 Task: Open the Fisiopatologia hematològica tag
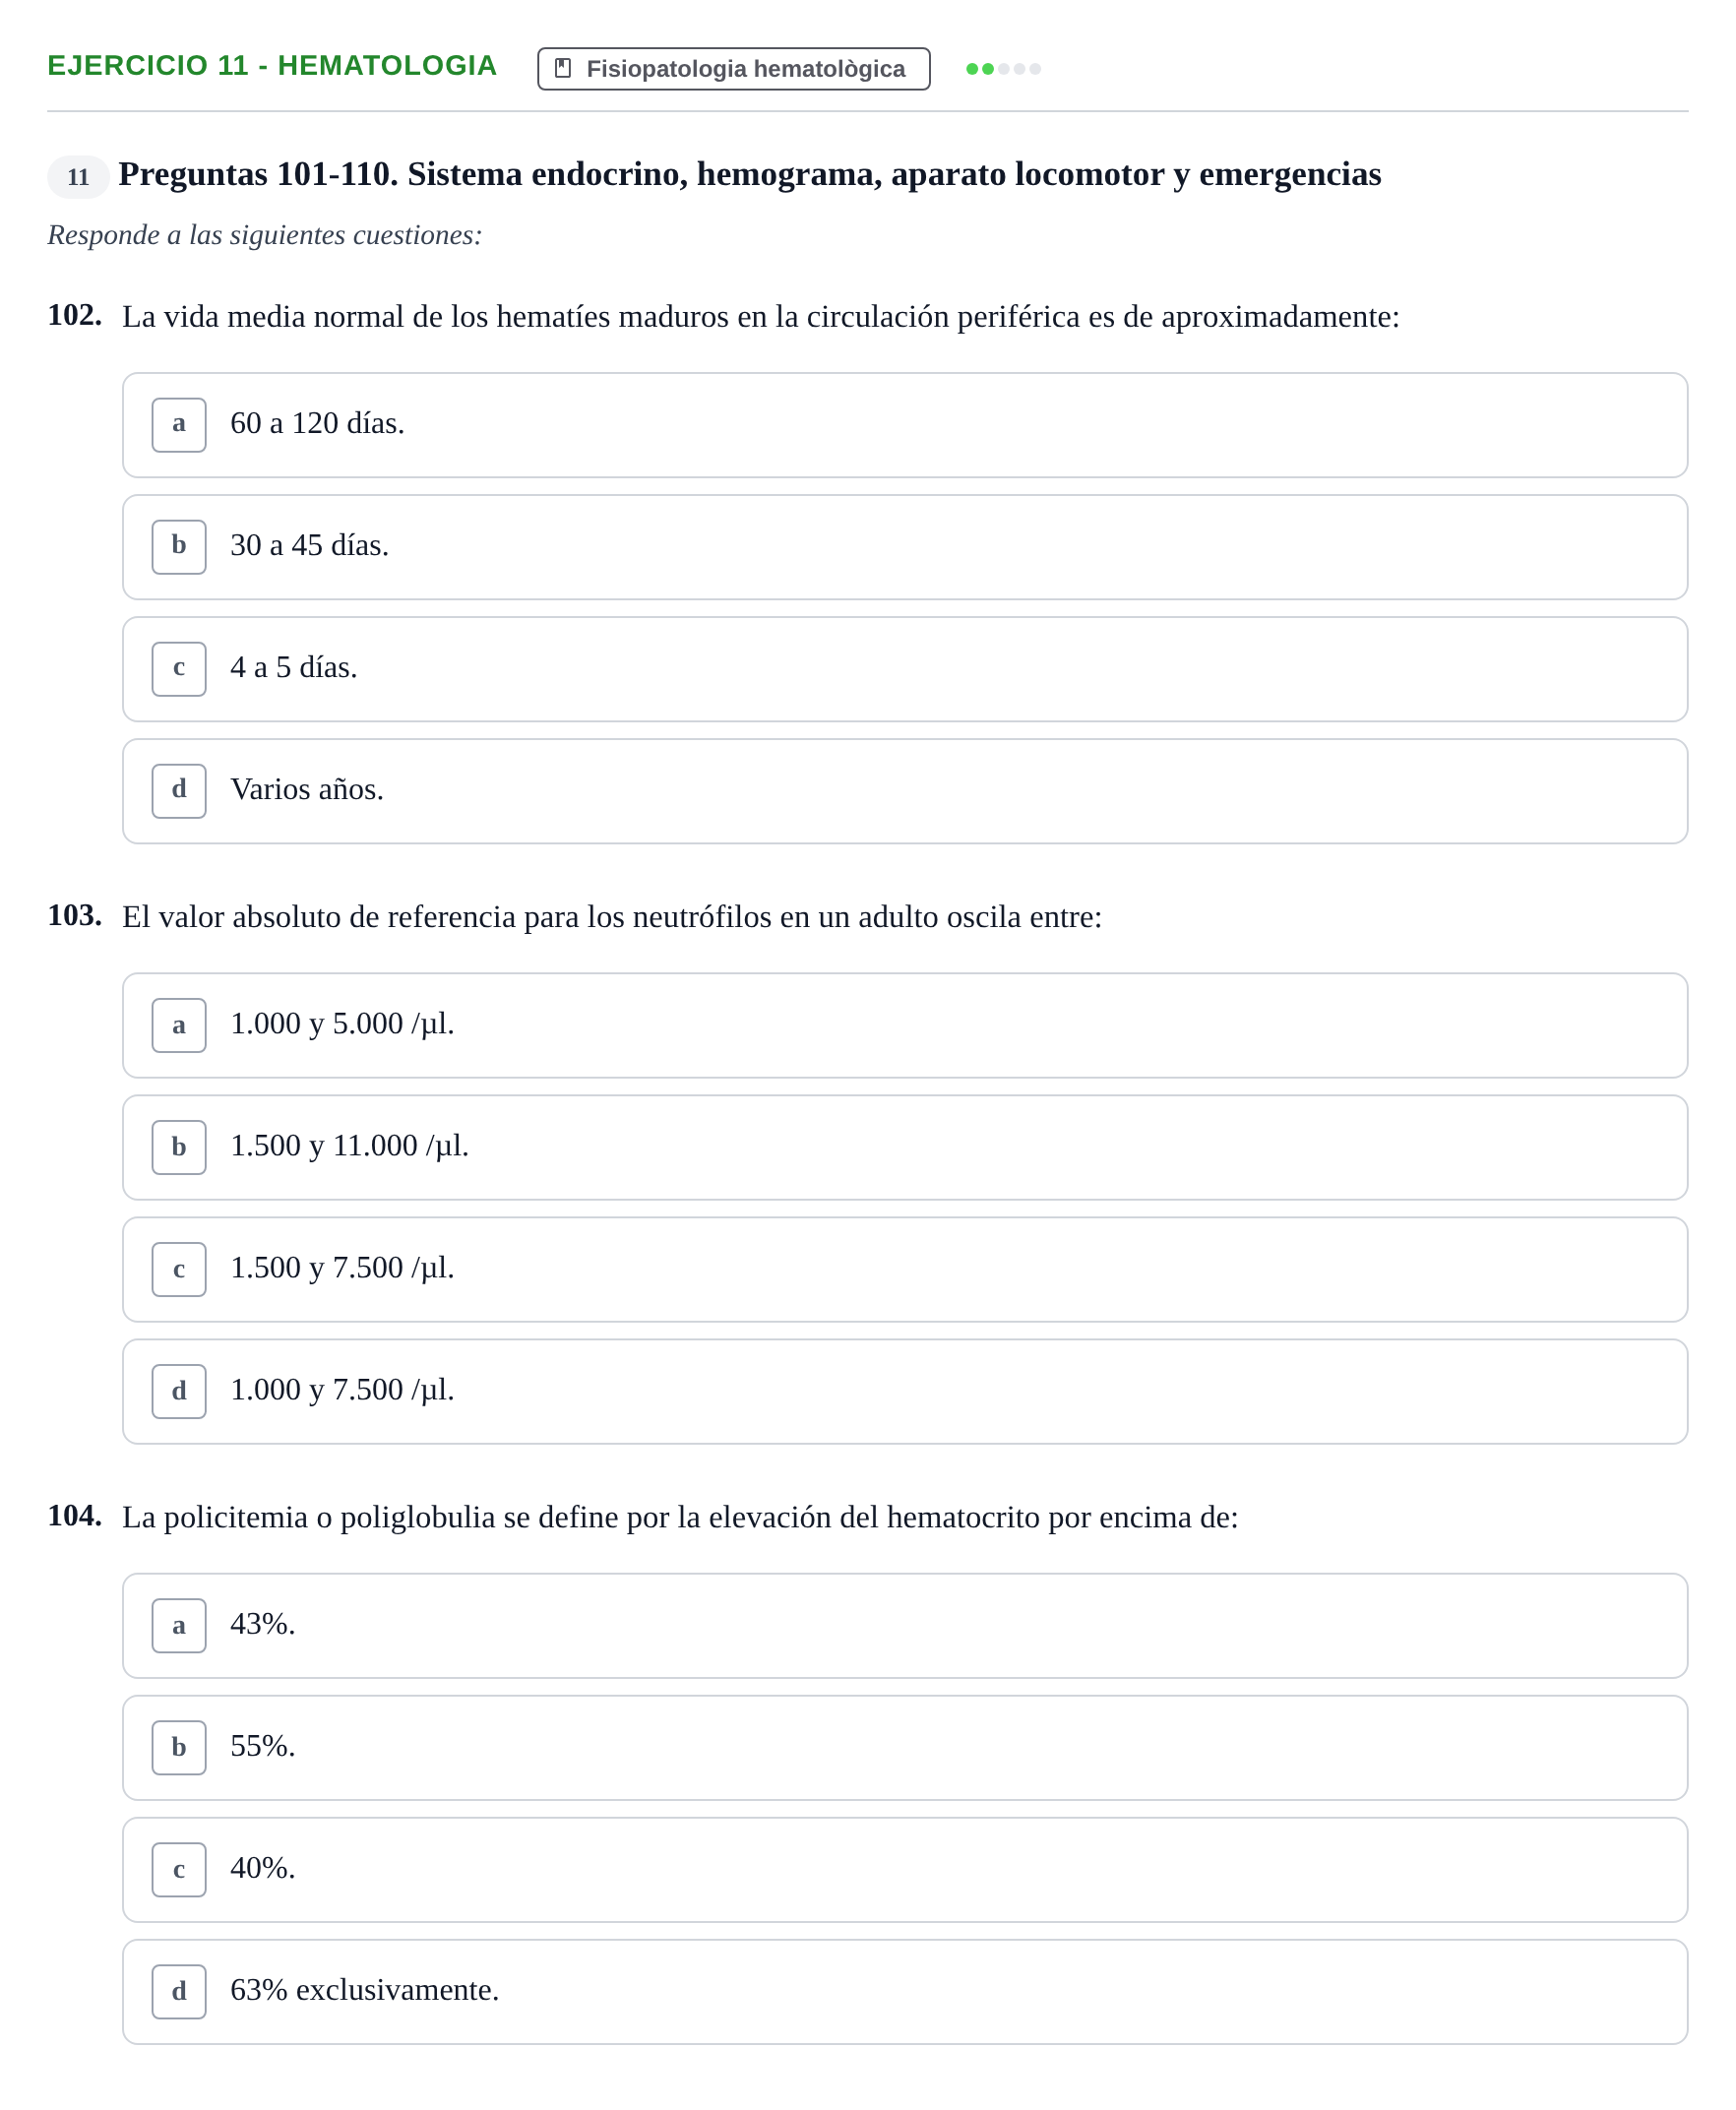point(733,69)
